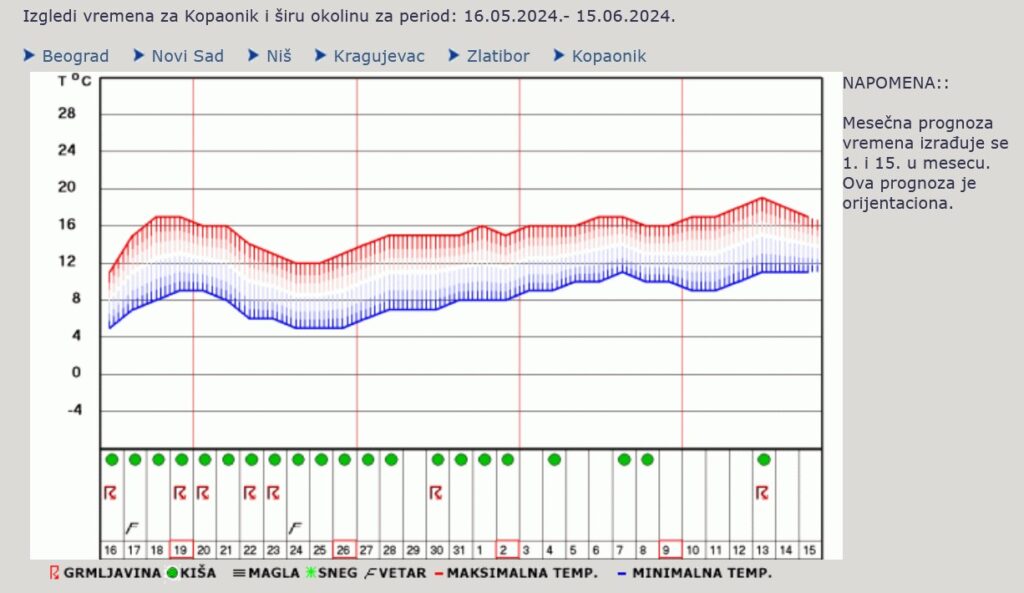Click the thunder icon on day 30
The width and height of the screenshot is (1024, 593).
tap(436, 493)
